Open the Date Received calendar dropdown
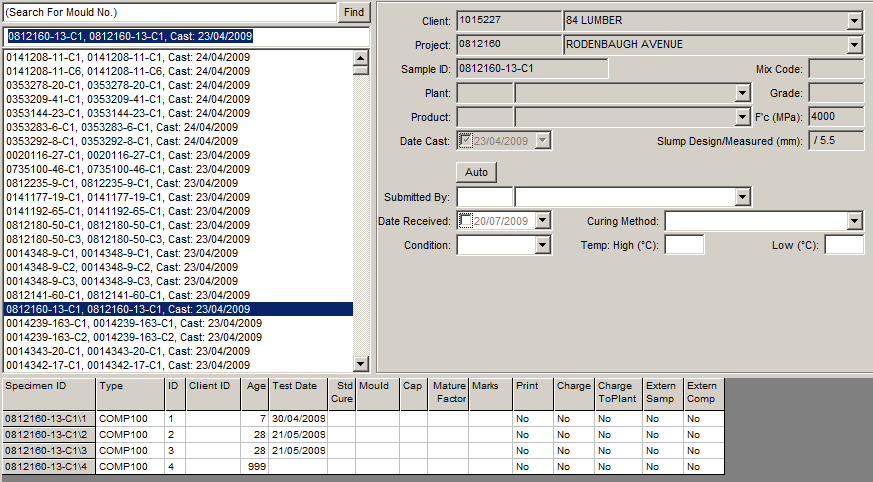This screenshot has width=873, height=482. click(x=542, y=221)
